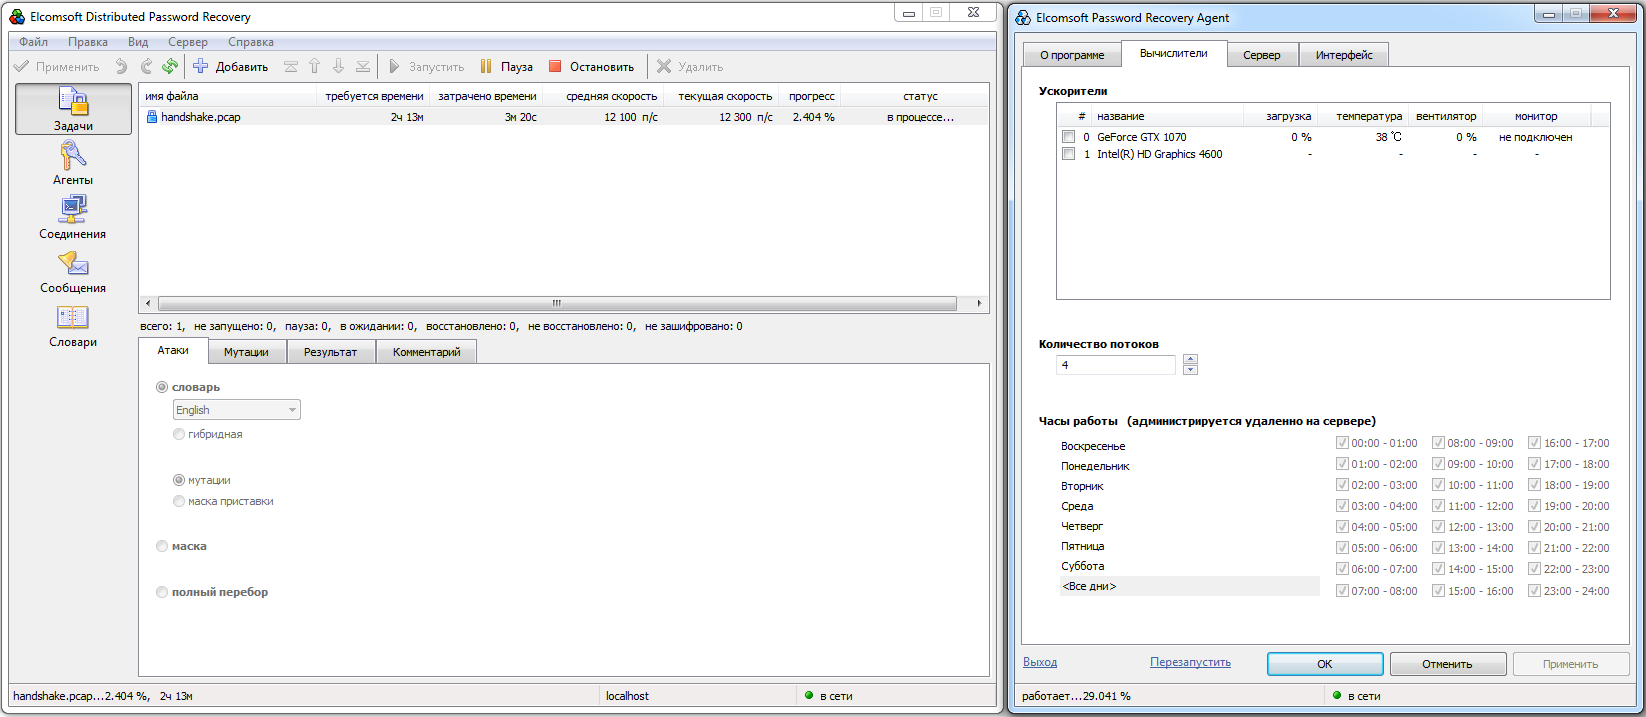Open the Словари sidebar icon

73,325
